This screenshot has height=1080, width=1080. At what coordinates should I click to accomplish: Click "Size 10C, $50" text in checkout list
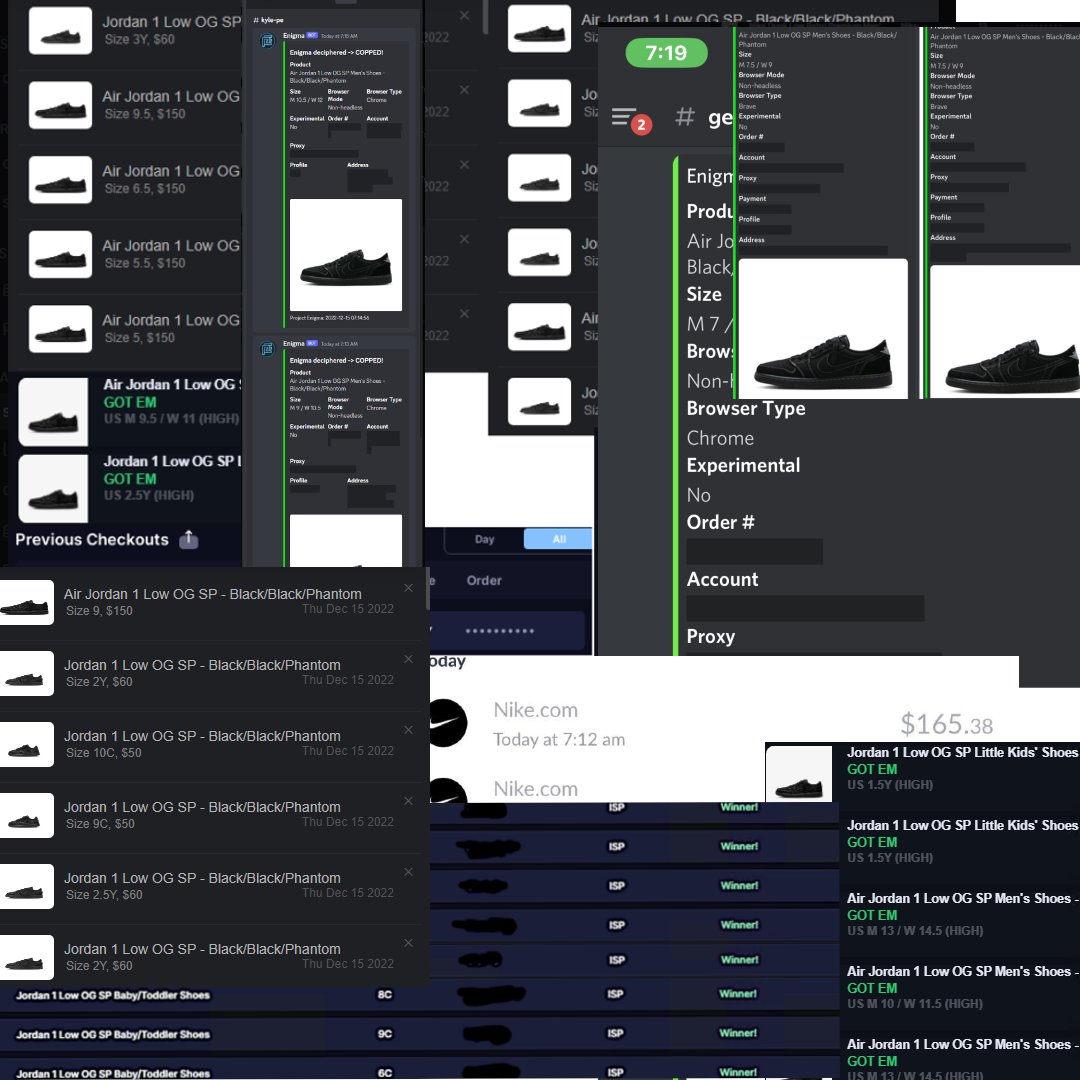click(103, 753)
